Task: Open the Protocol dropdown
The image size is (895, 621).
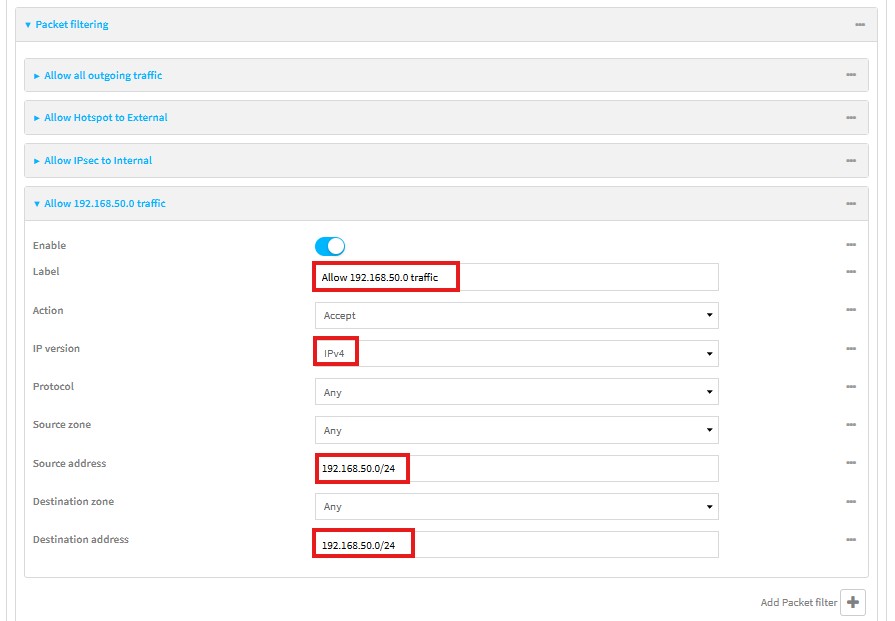Action: coord(516,392)
